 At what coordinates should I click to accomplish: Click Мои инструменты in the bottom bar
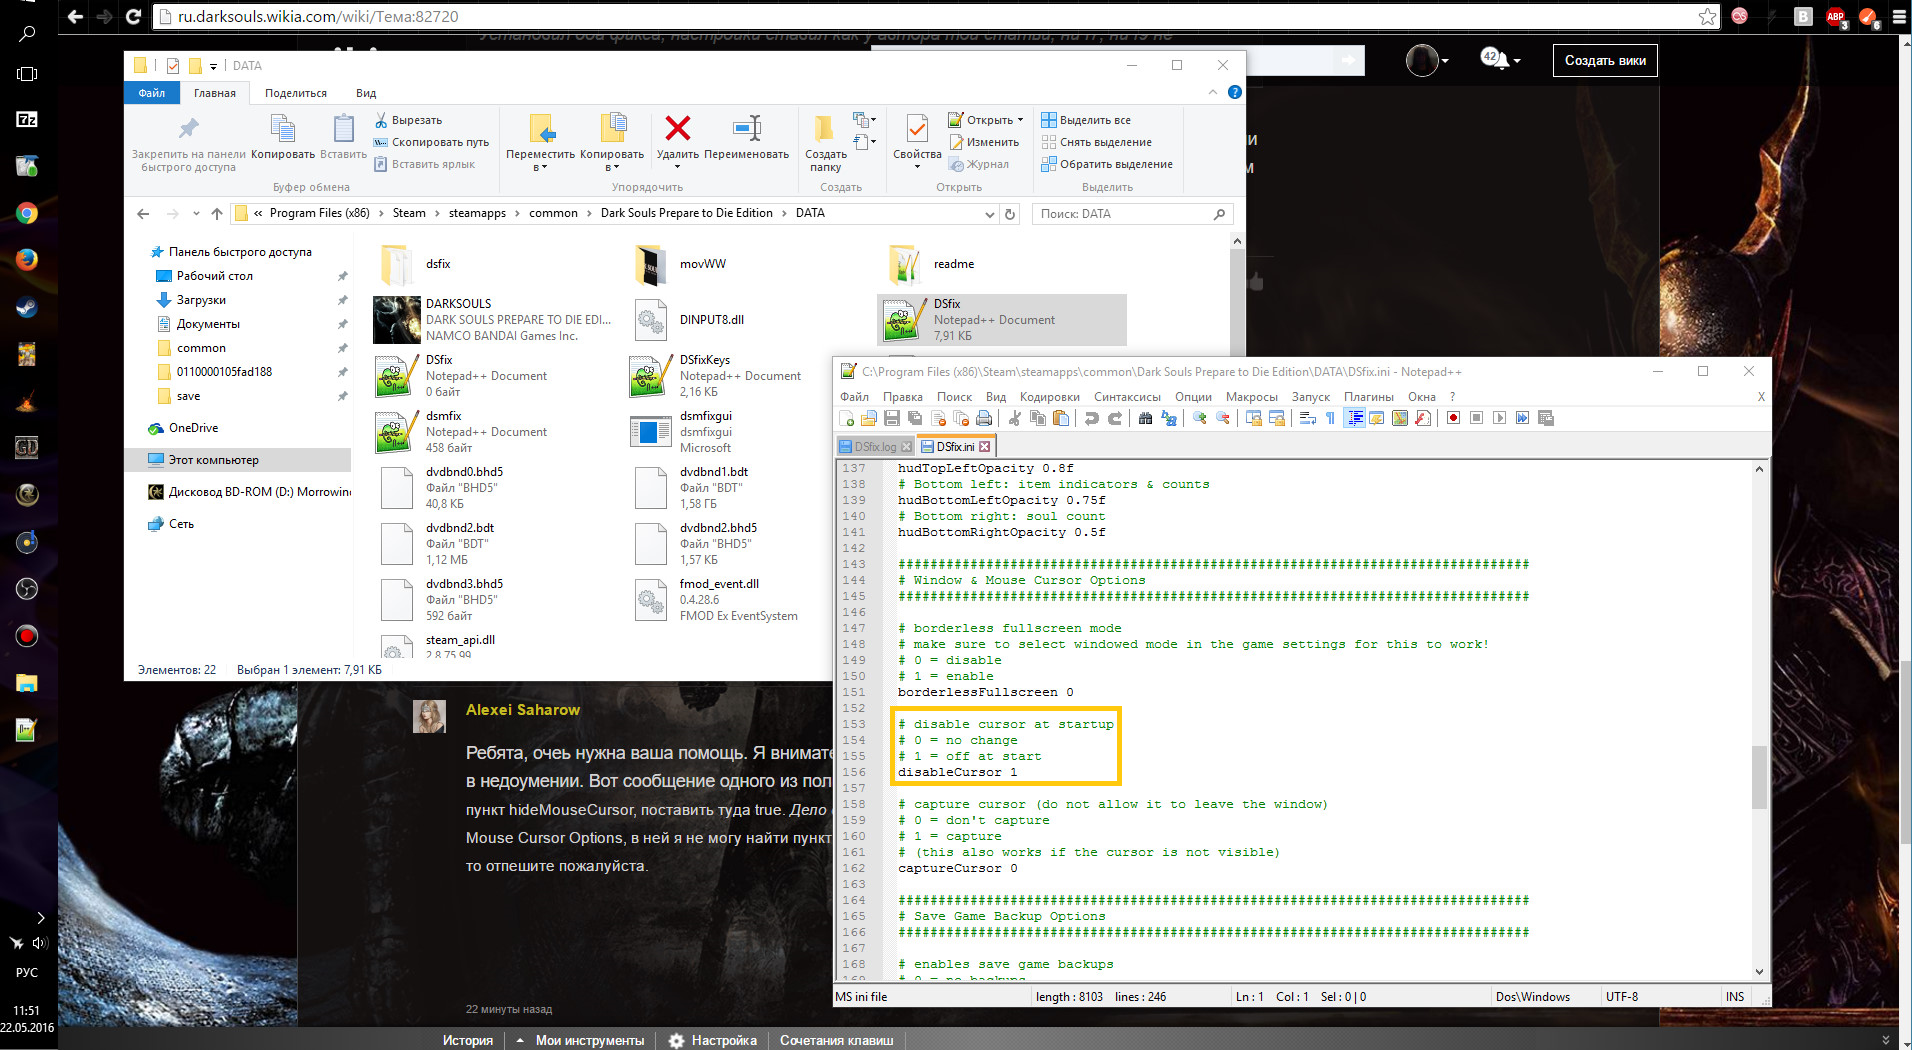click(590, 1040)
